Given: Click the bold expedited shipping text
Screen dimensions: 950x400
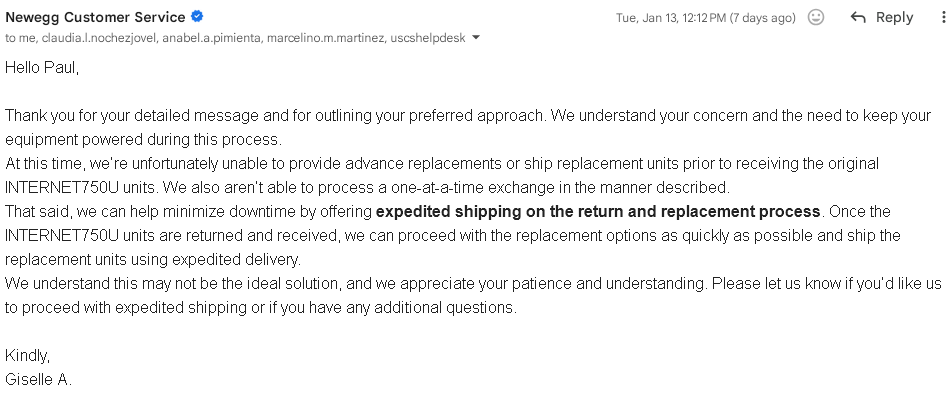Looking at the screenshot, I should click(598, 212).
